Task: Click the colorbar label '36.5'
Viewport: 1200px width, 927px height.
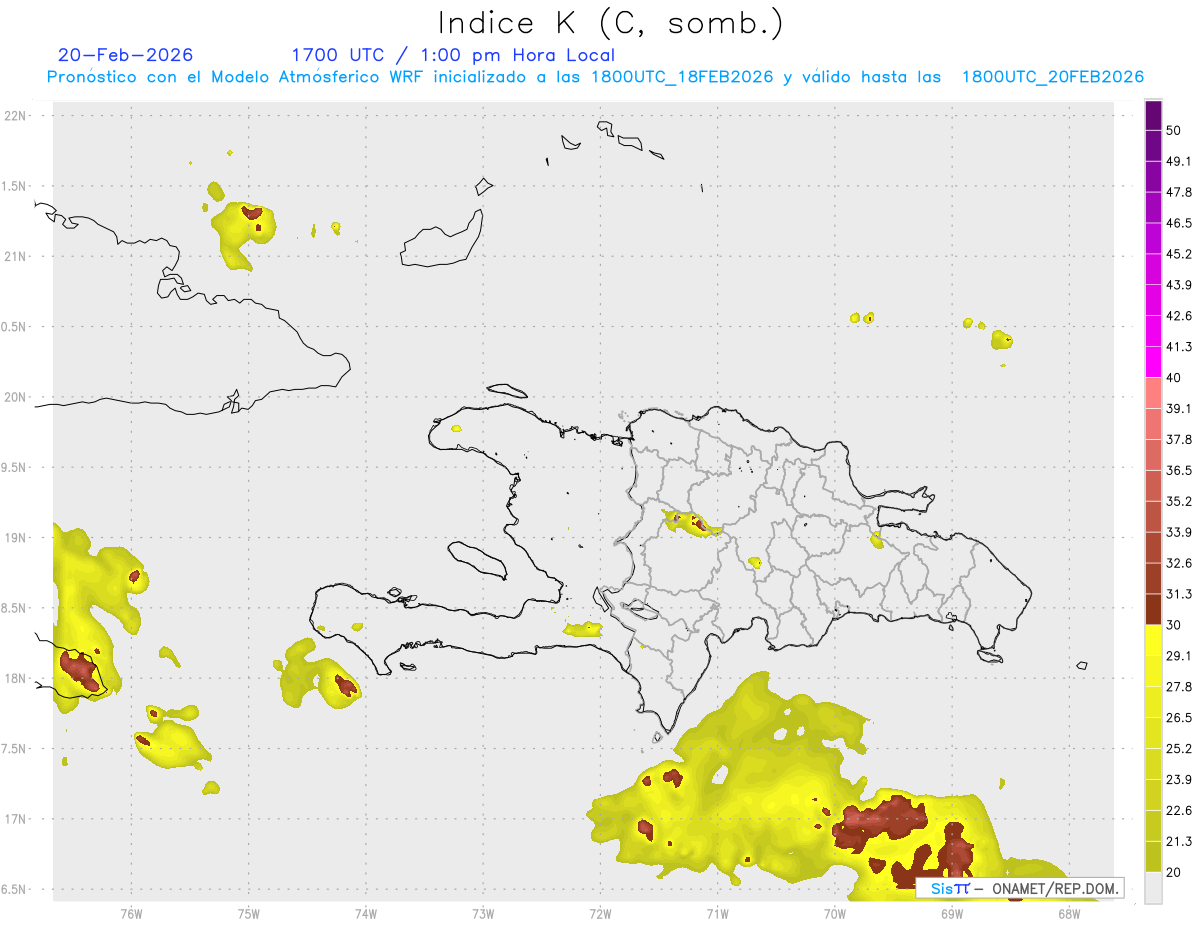Action: pos(1179,470)
